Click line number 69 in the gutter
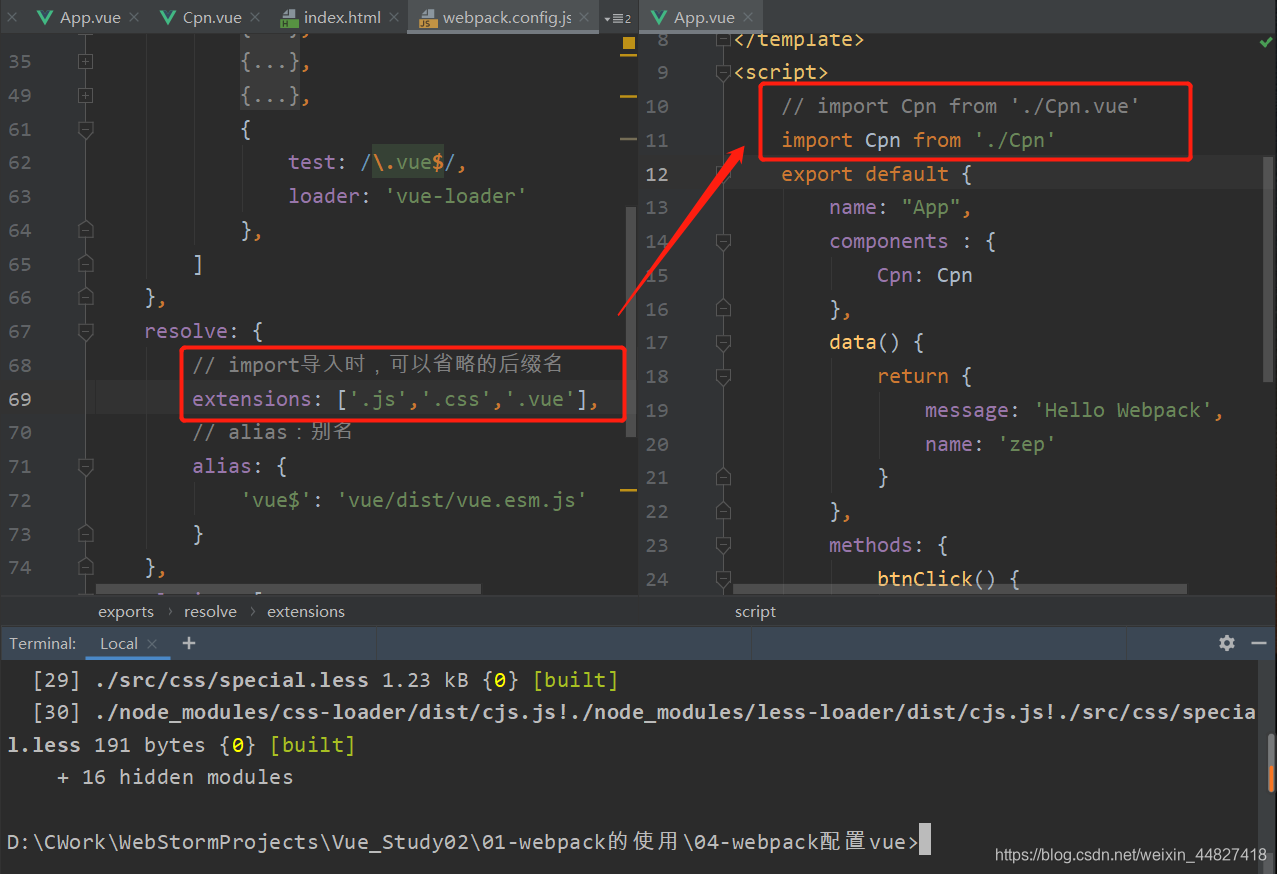 [20, 399]
